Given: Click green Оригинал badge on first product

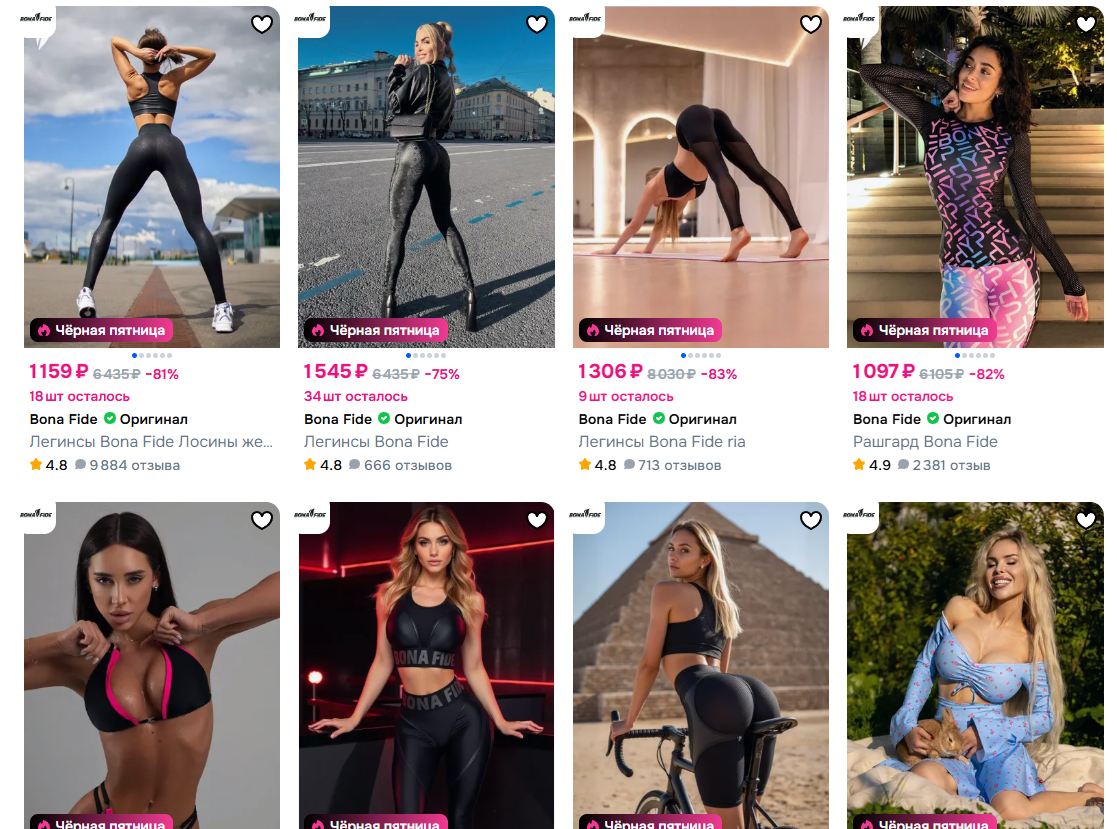Looking at the screenshot, I should tap(146, 419).
